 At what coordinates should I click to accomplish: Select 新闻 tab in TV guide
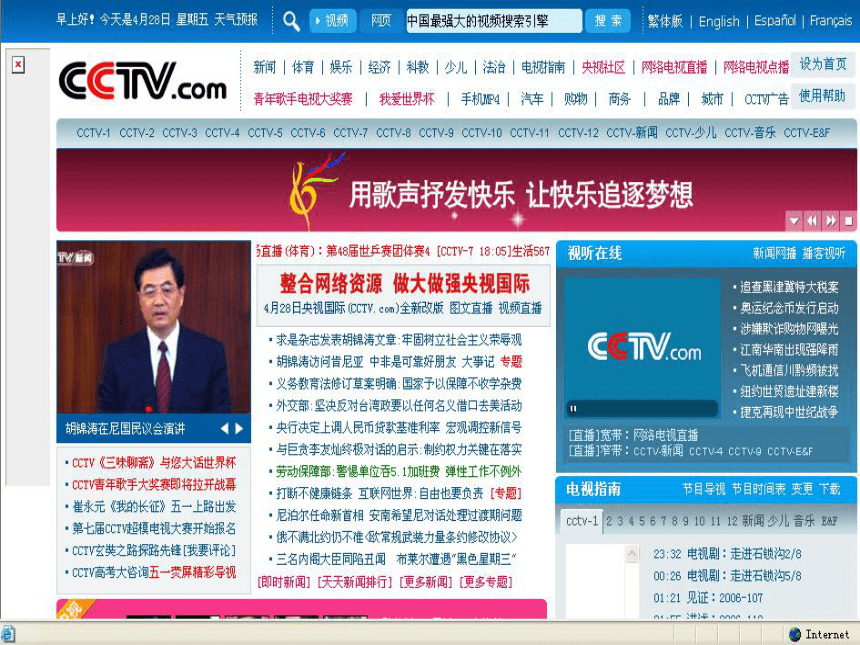point(752,520)
